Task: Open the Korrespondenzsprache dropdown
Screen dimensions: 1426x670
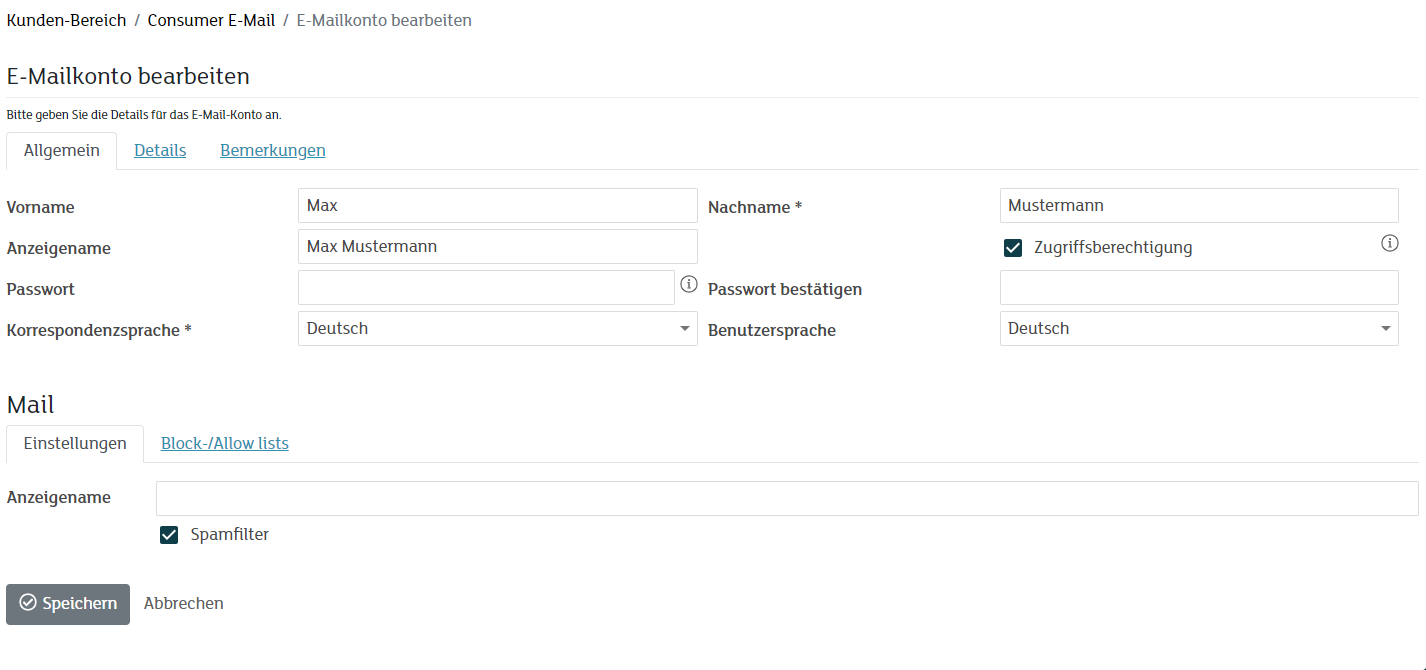Action: [x=498, y=329]
